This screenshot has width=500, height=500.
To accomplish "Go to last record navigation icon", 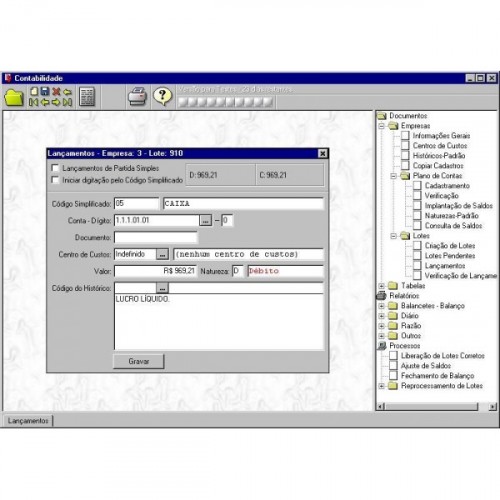I will click(68, 102).
